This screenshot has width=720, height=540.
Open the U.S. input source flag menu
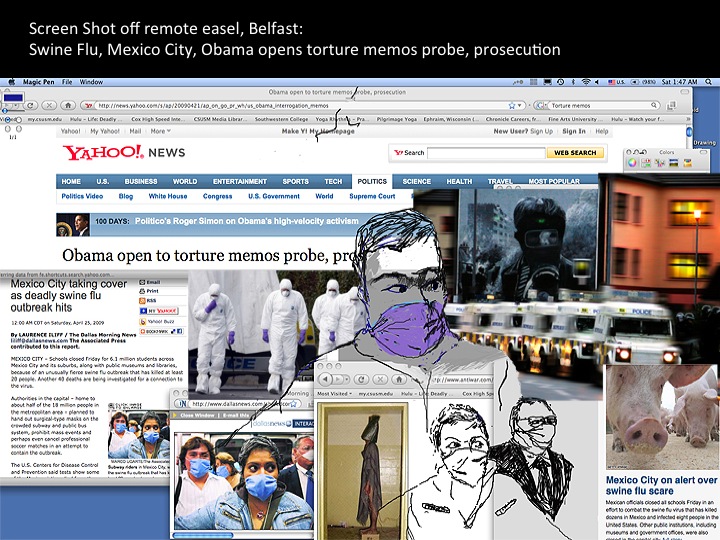coord(617,82)
